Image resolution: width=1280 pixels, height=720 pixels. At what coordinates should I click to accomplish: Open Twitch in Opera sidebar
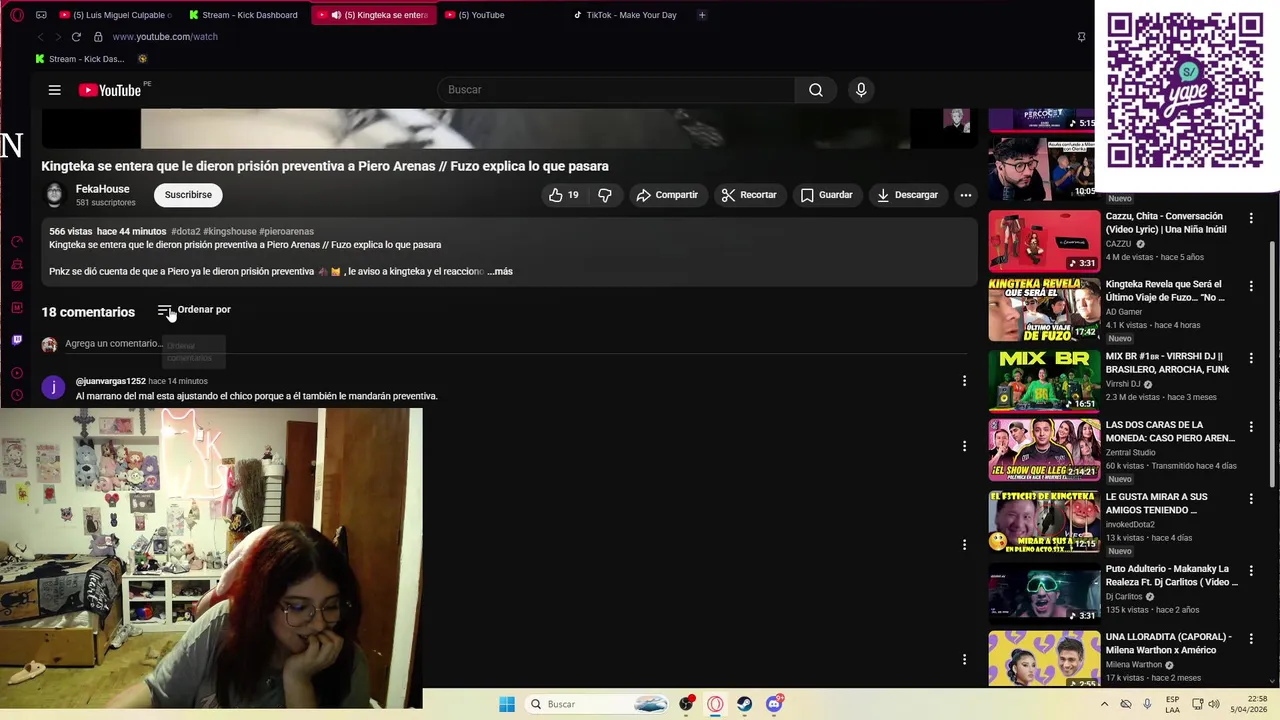17,340
